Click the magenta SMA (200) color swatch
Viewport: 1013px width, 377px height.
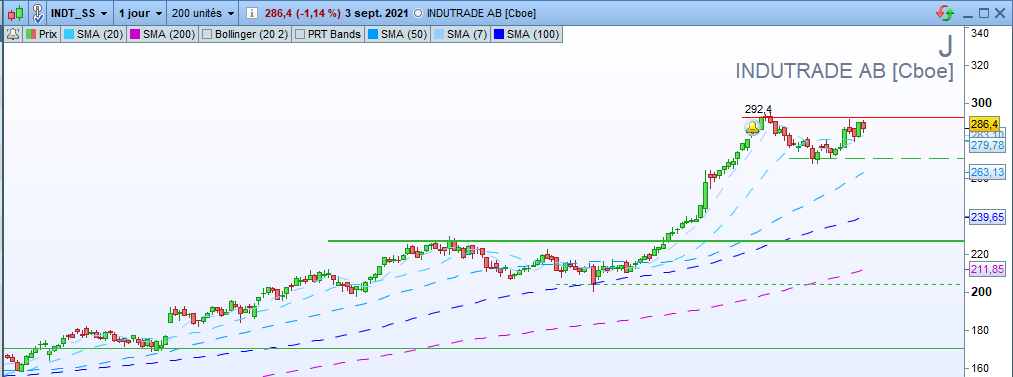(x=136, y=34)
